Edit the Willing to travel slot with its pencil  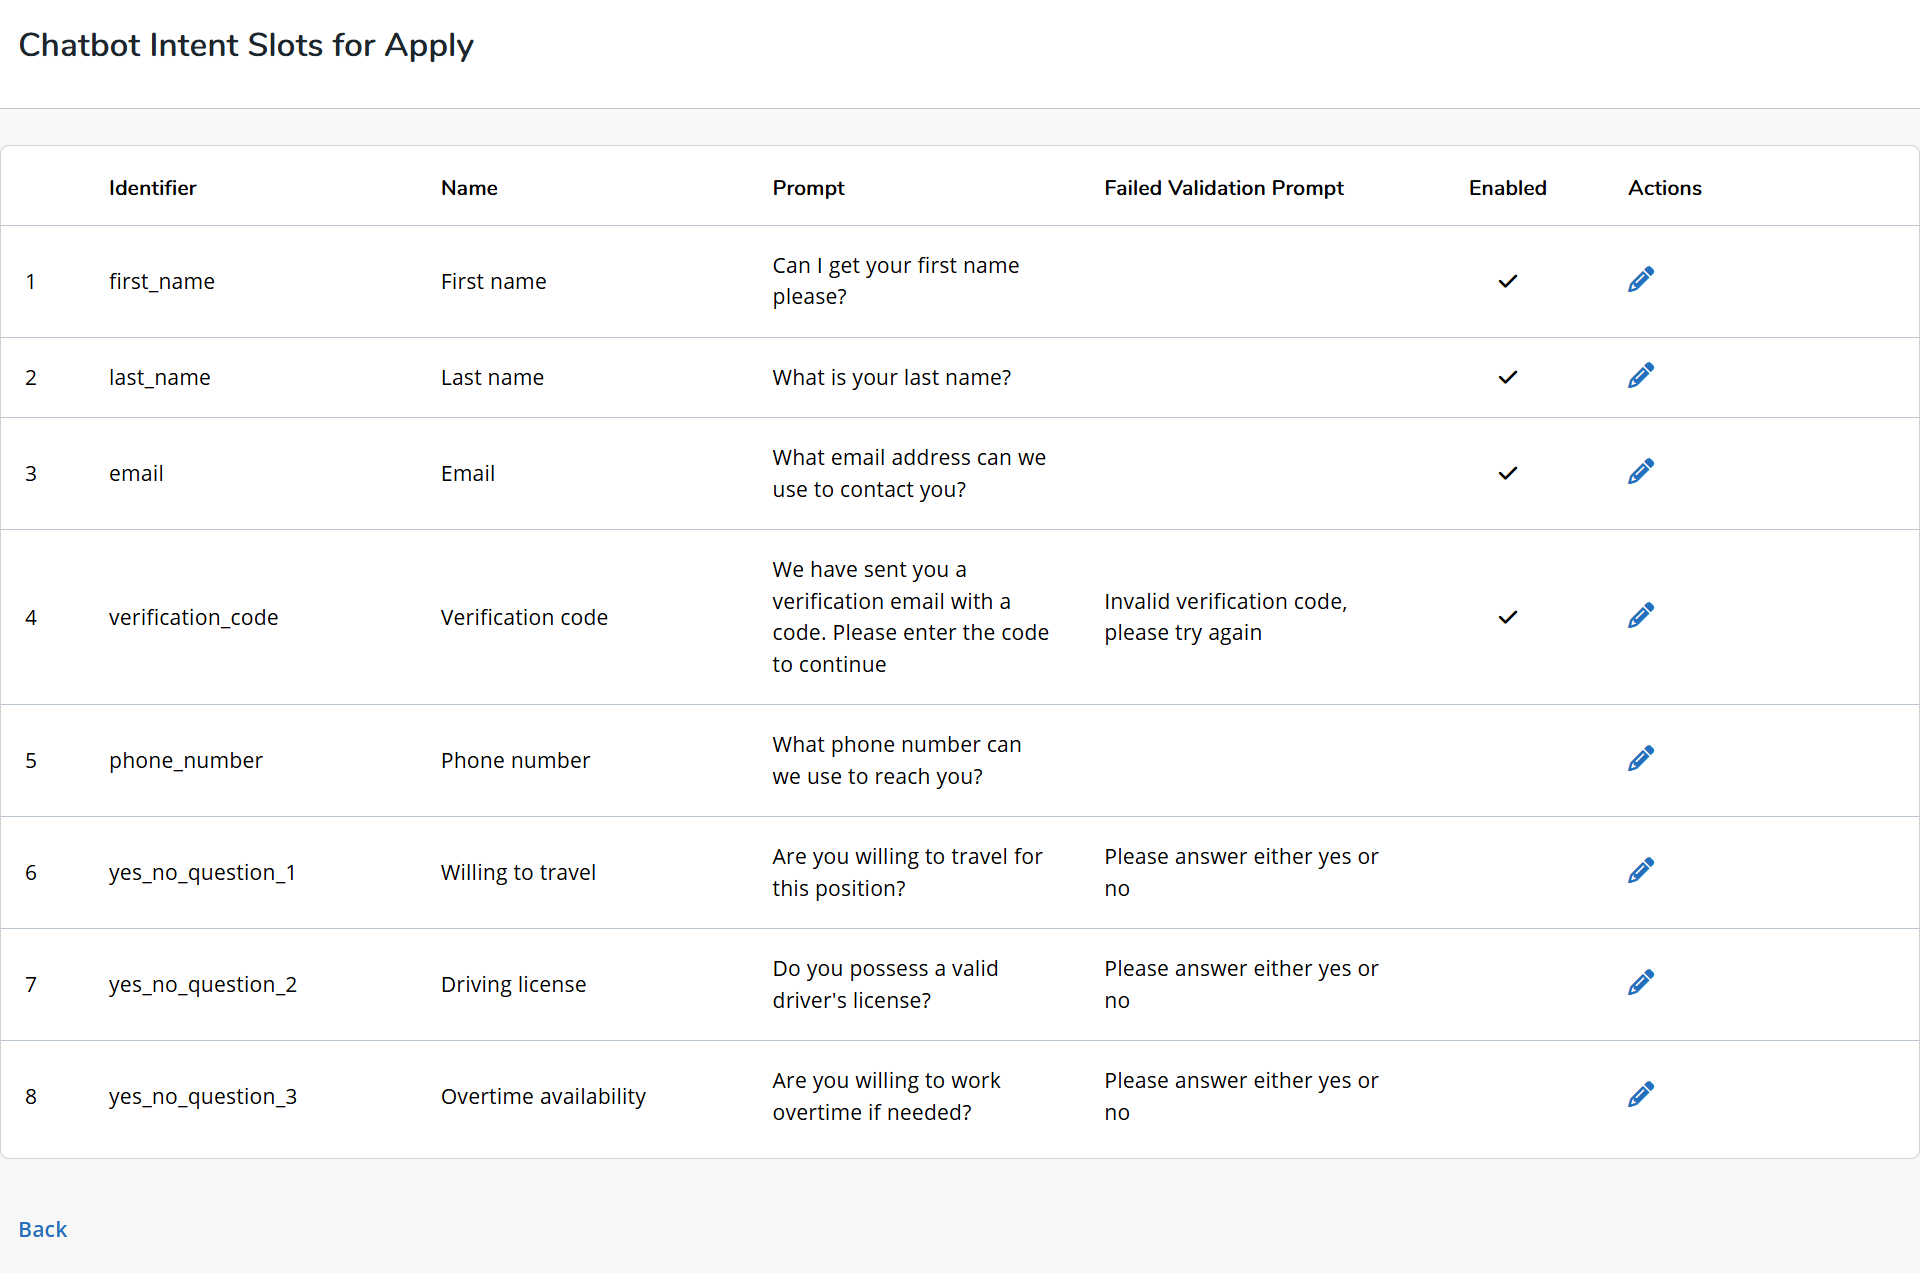(1640, 871)
